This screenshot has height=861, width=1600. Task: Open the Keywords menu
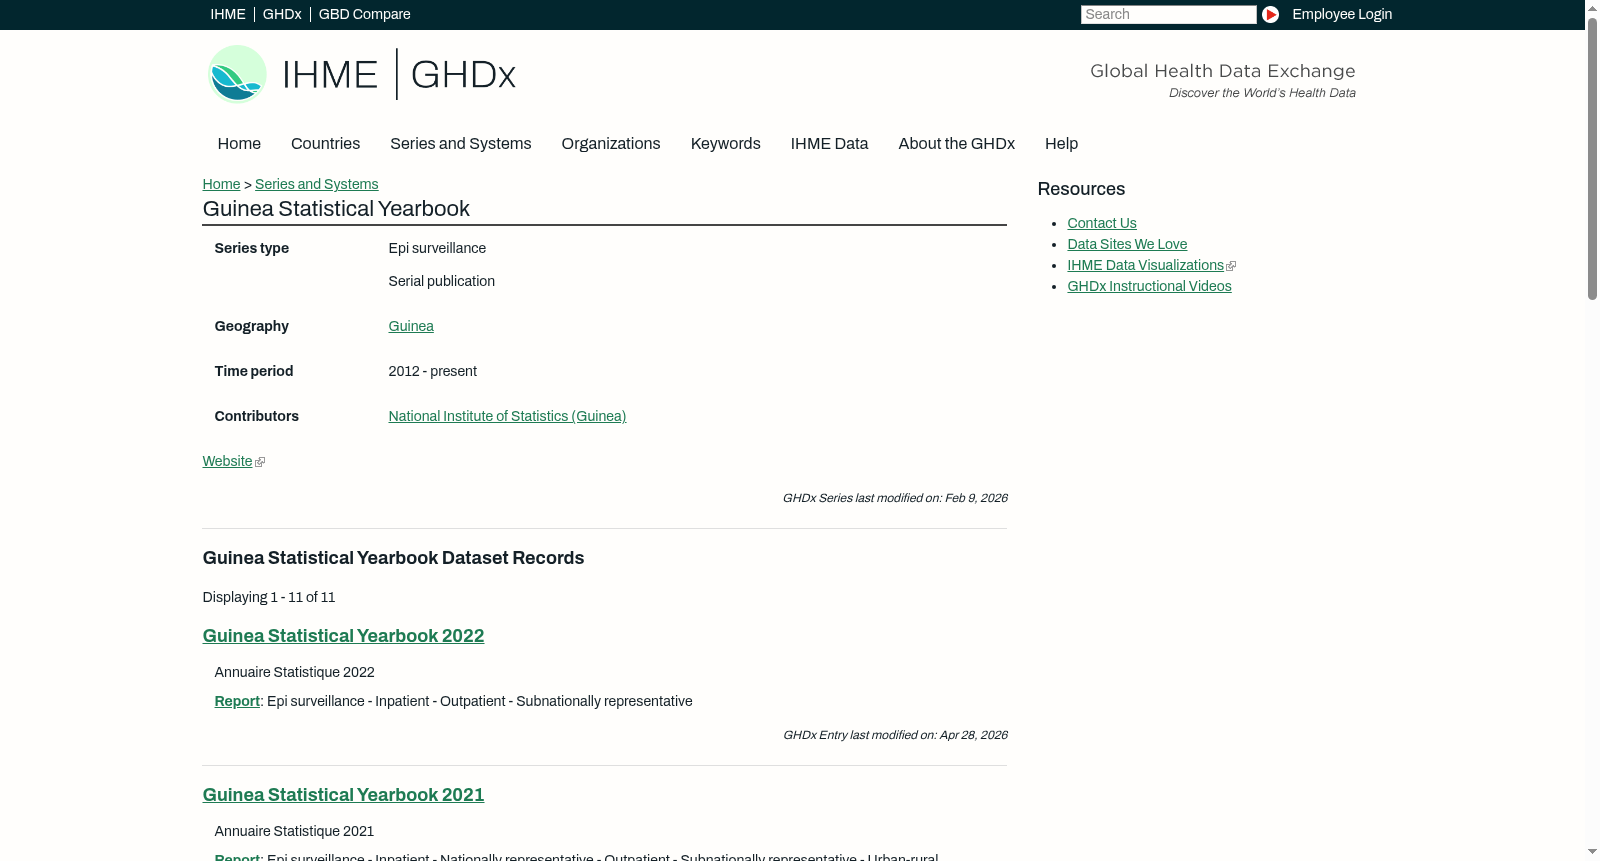pos(726,144)
